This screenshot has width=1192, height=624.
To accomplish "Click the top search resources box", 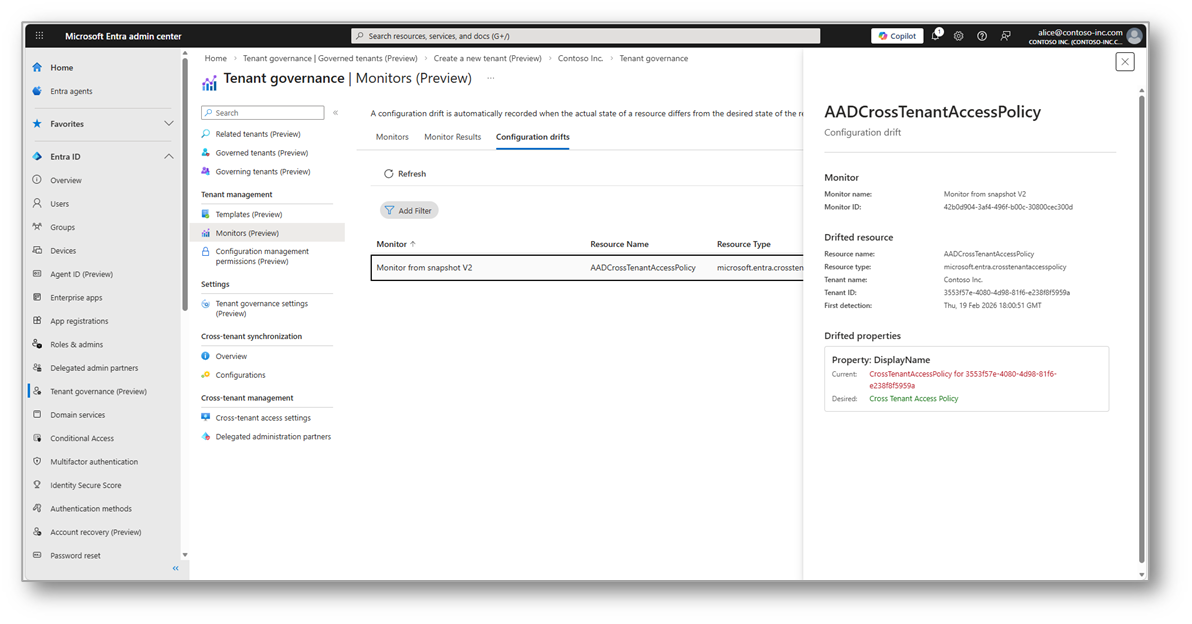I will tap(585, 36).
